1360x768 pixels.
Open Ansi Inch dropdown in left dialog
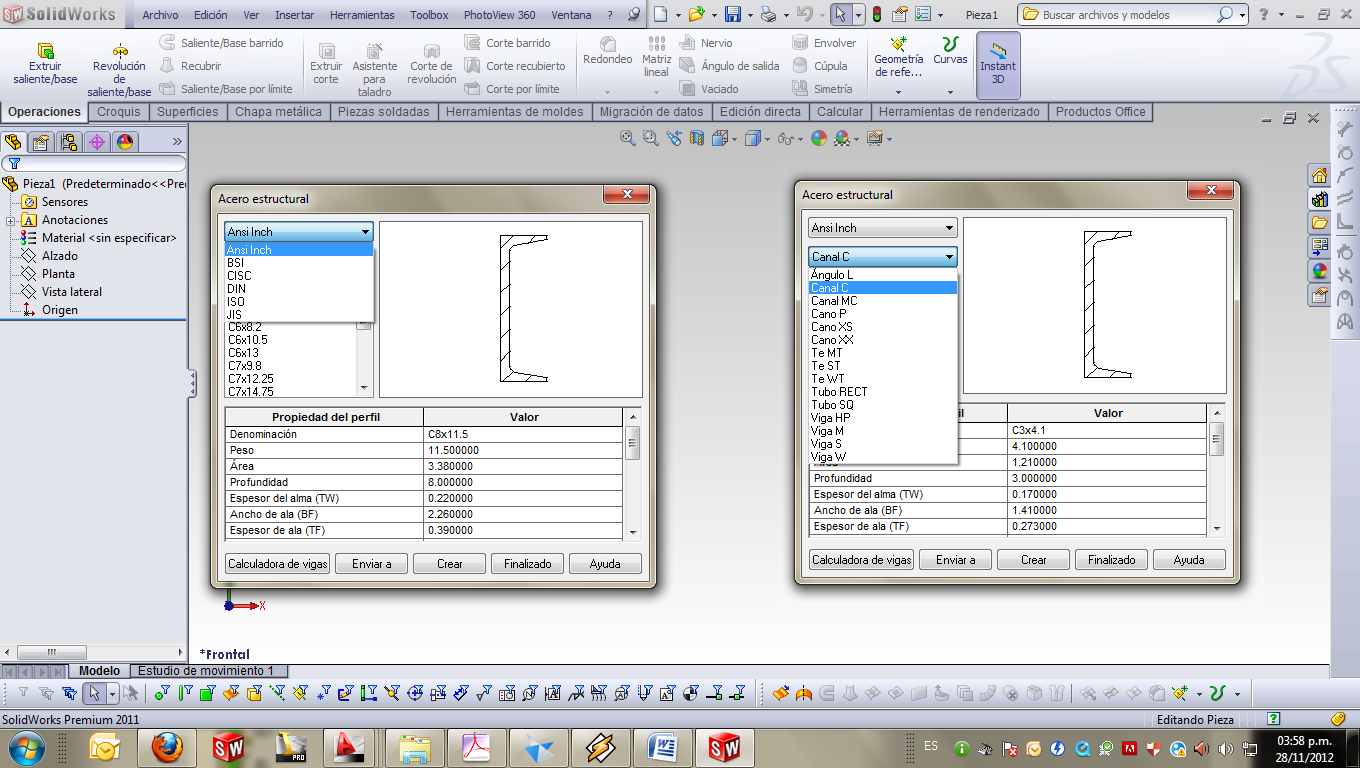pos(298,232)
